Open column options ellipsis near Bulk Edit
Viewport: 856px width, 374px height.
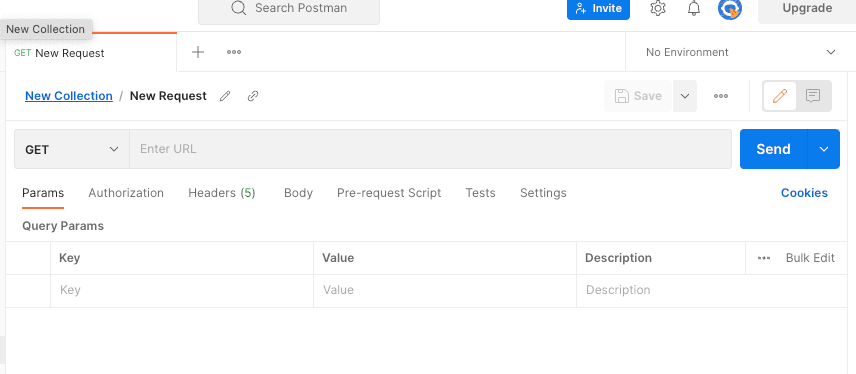click(764, 258)
